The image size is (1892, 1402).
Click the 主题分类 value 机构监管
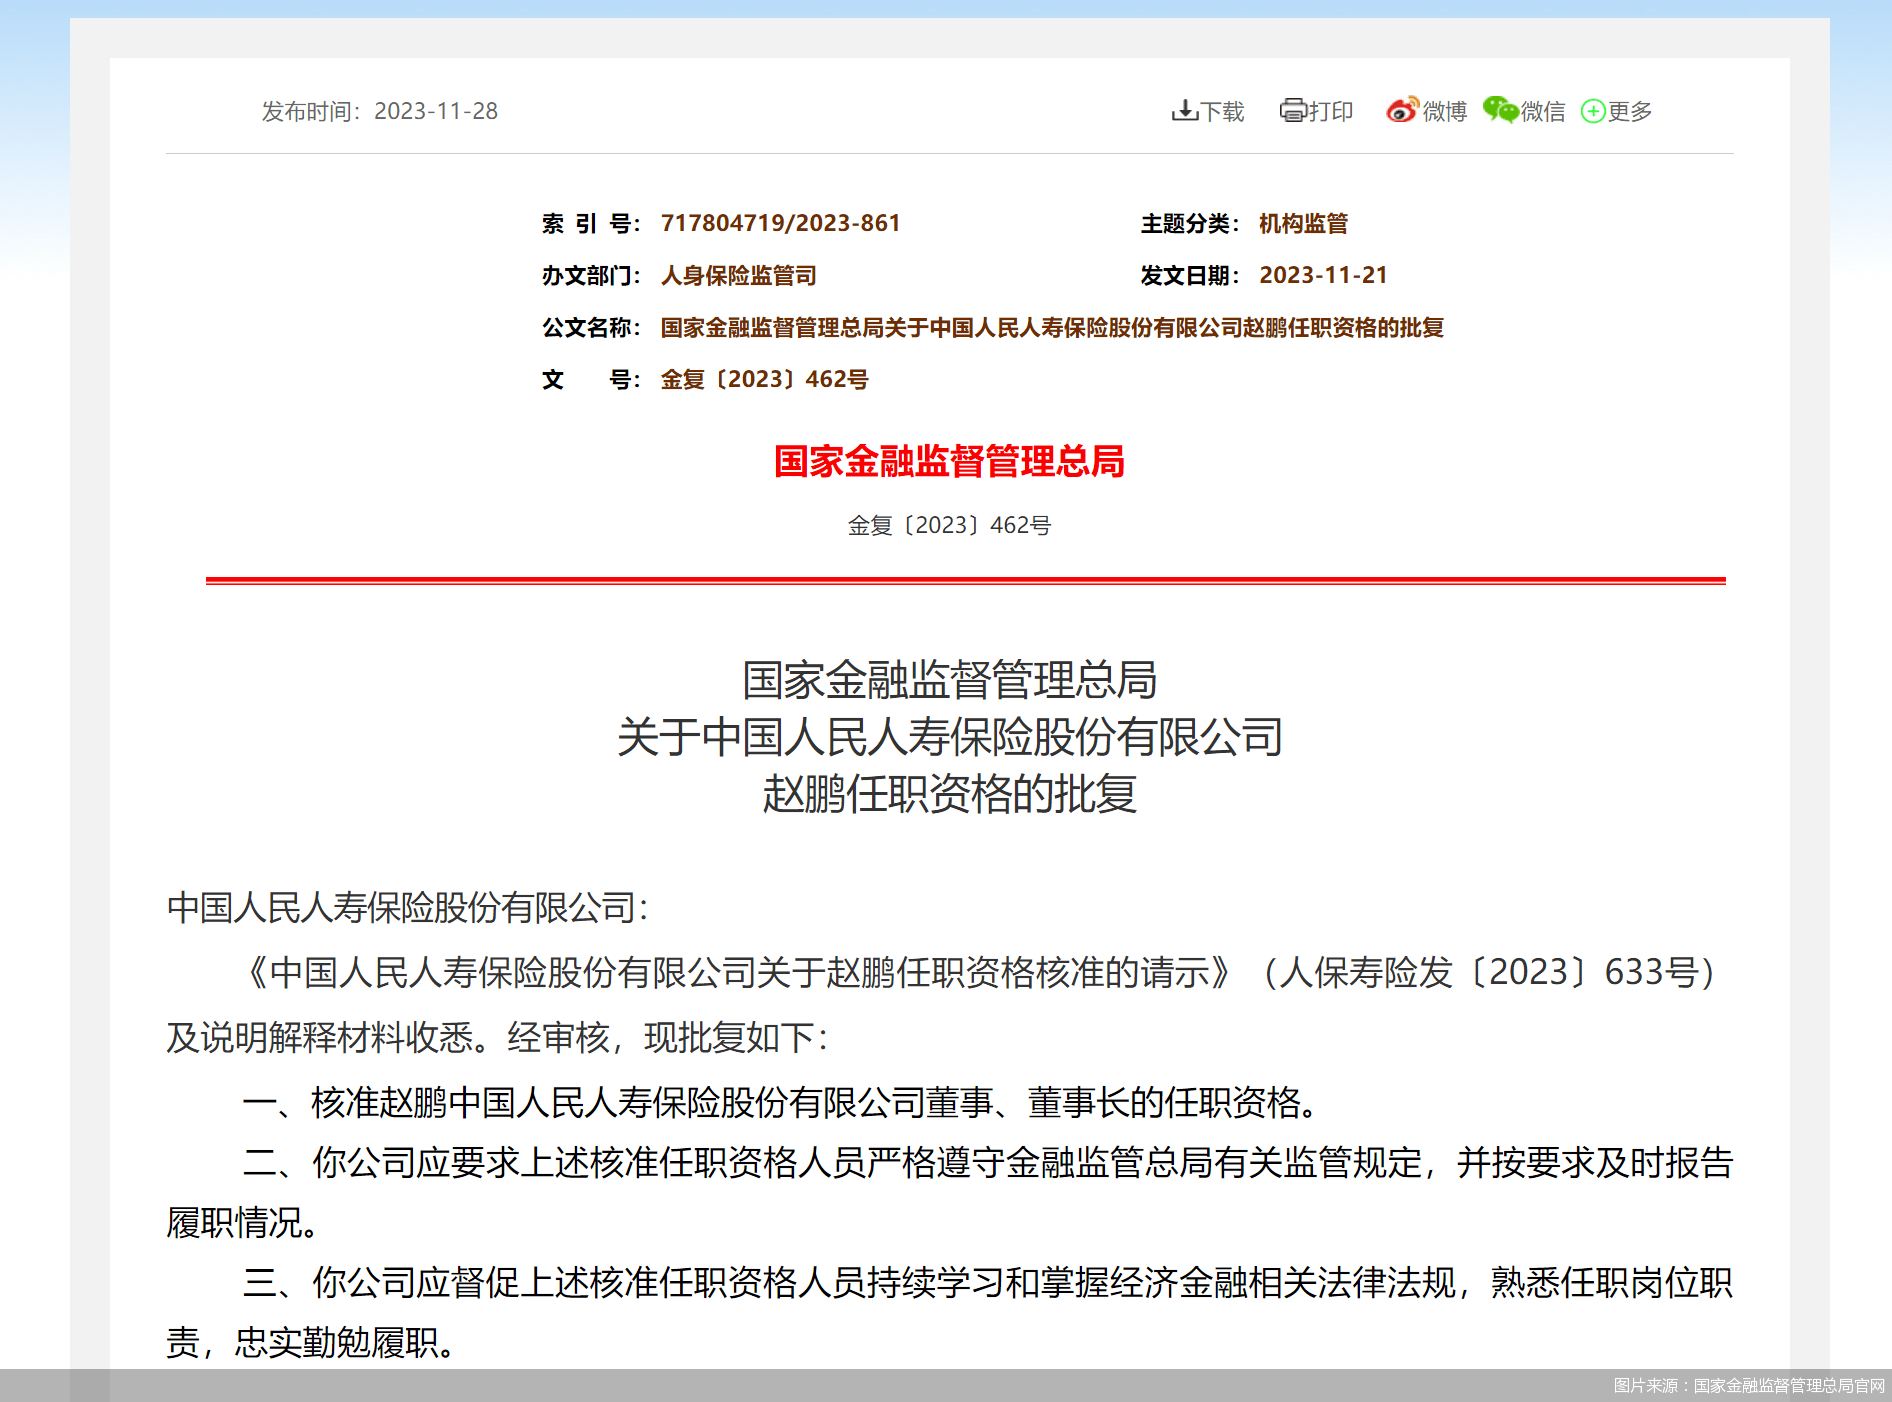pos(1302,222)
